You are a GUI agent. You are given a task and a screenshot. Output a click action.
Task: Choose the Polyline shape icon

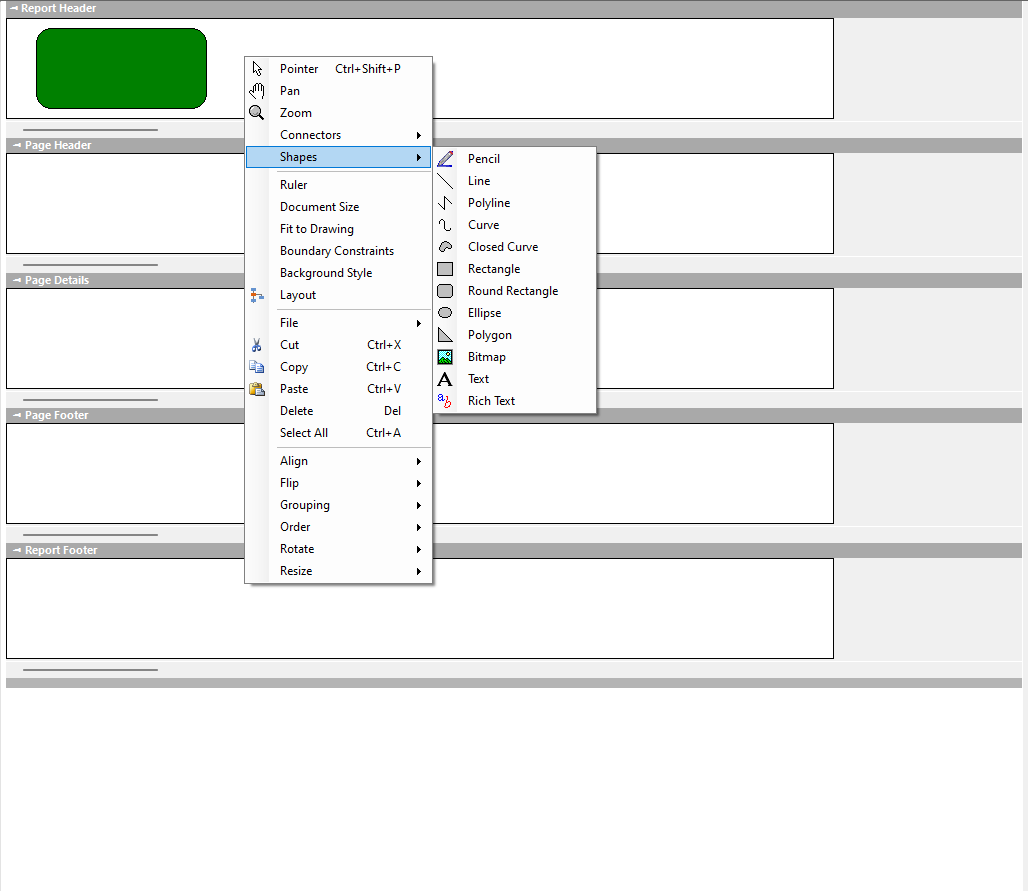[446, 203]
